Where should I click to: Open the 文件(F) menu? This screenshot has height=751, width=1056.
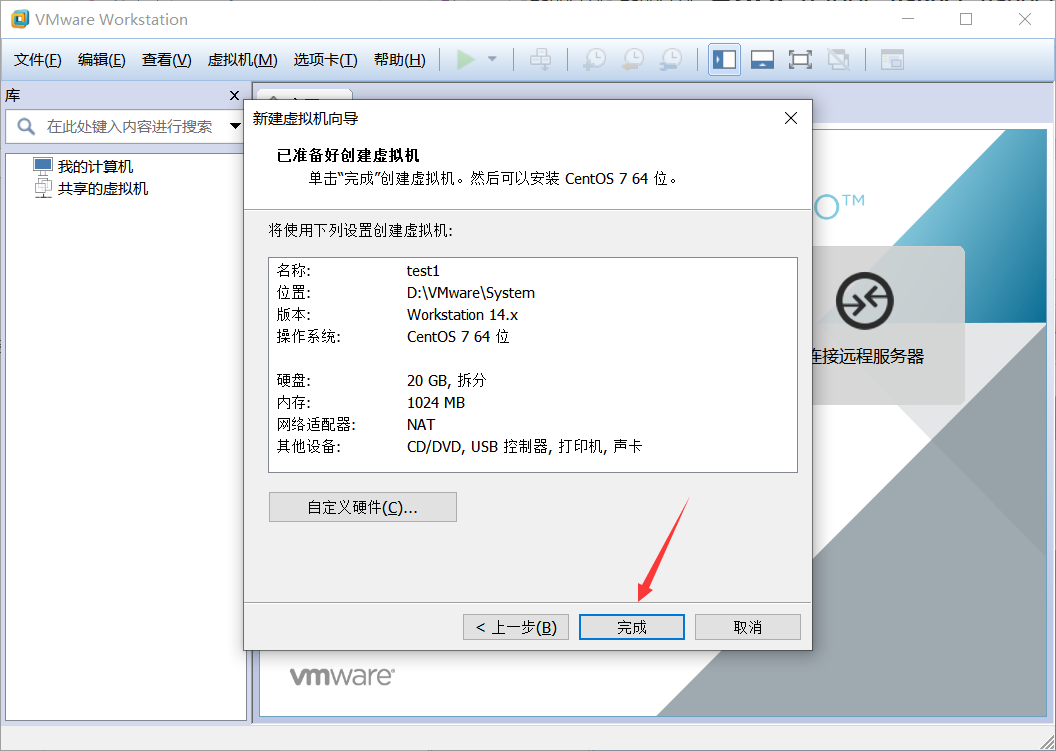[38, 60]
